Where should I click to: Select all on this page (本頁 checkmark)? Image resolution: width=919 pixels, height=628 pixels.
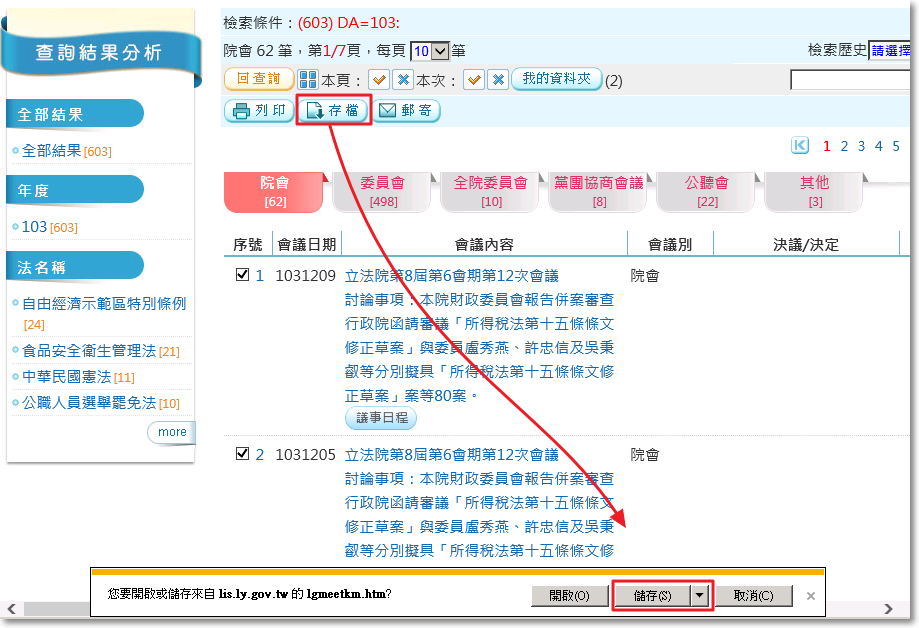(x=378, y=80)
